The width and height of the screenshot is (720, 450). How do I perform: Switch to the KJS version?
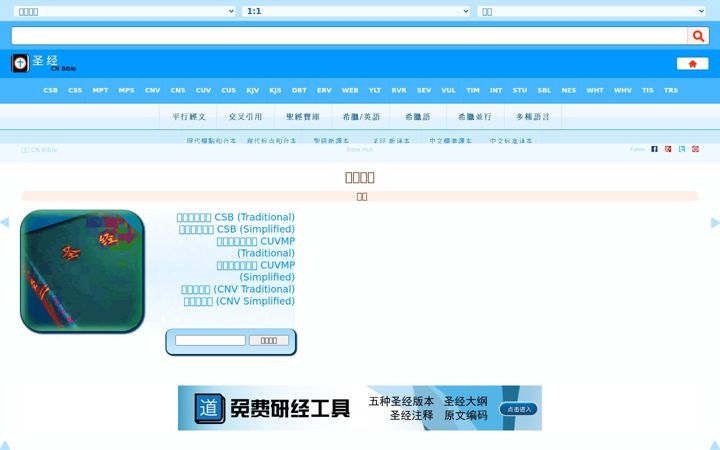point(275,90)
